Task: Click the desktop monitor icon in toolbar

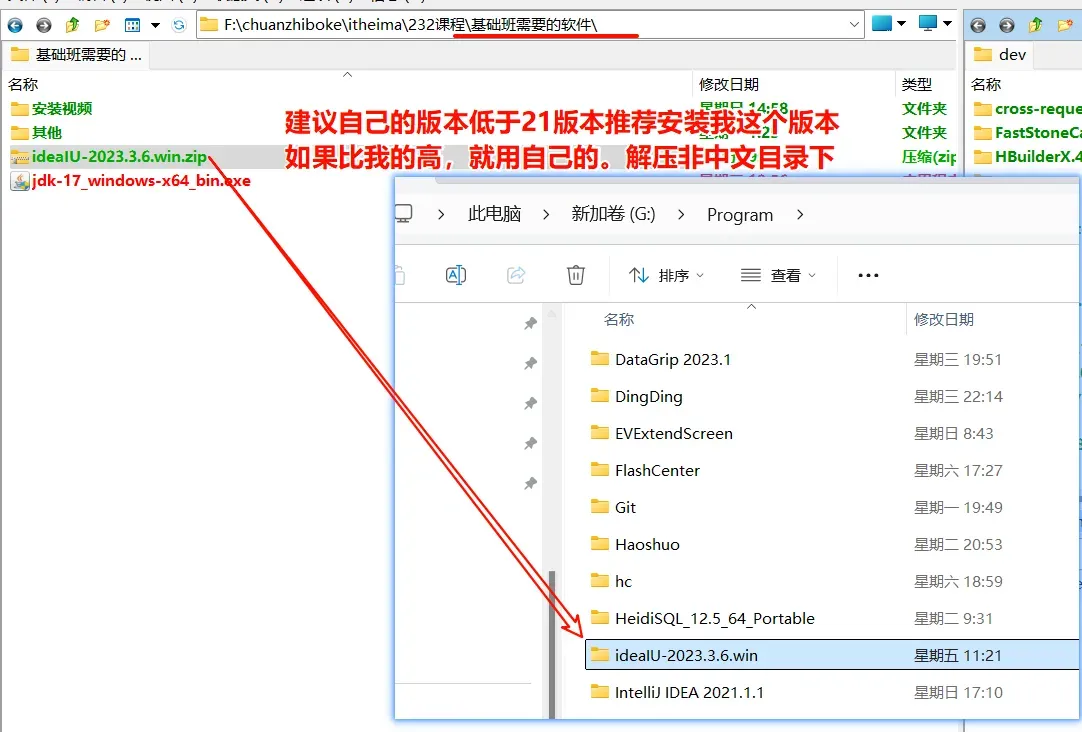Action: (x=928, y=23)
